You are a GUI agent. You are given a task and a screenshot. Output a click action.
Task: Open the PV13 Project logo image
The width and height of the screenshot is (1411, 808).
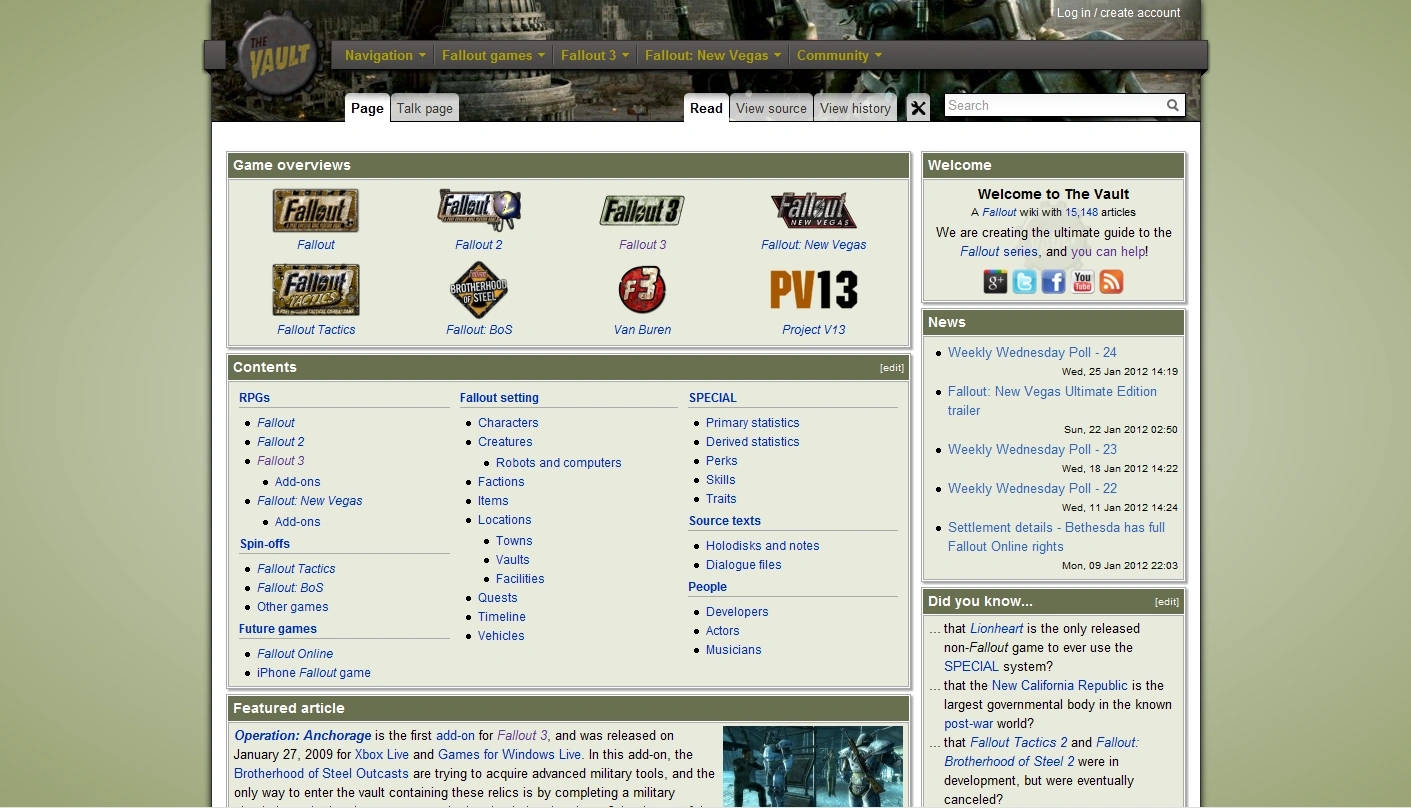[814, 290]
